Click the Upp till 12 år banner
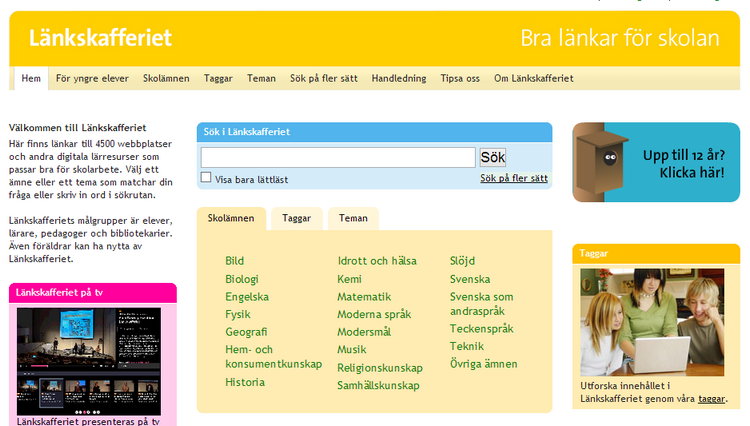The width and height of the screenshot is (750, 426). tap(656, 162)
